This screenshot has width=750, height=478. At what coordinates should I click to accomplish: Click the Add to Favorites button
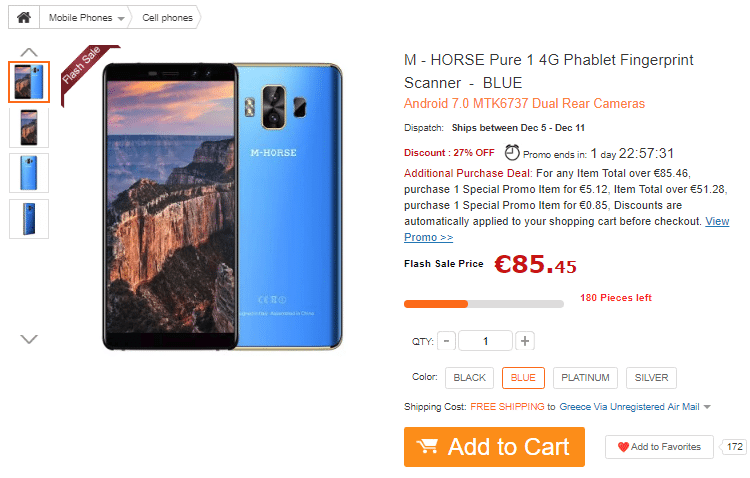[x=659, y=447]
